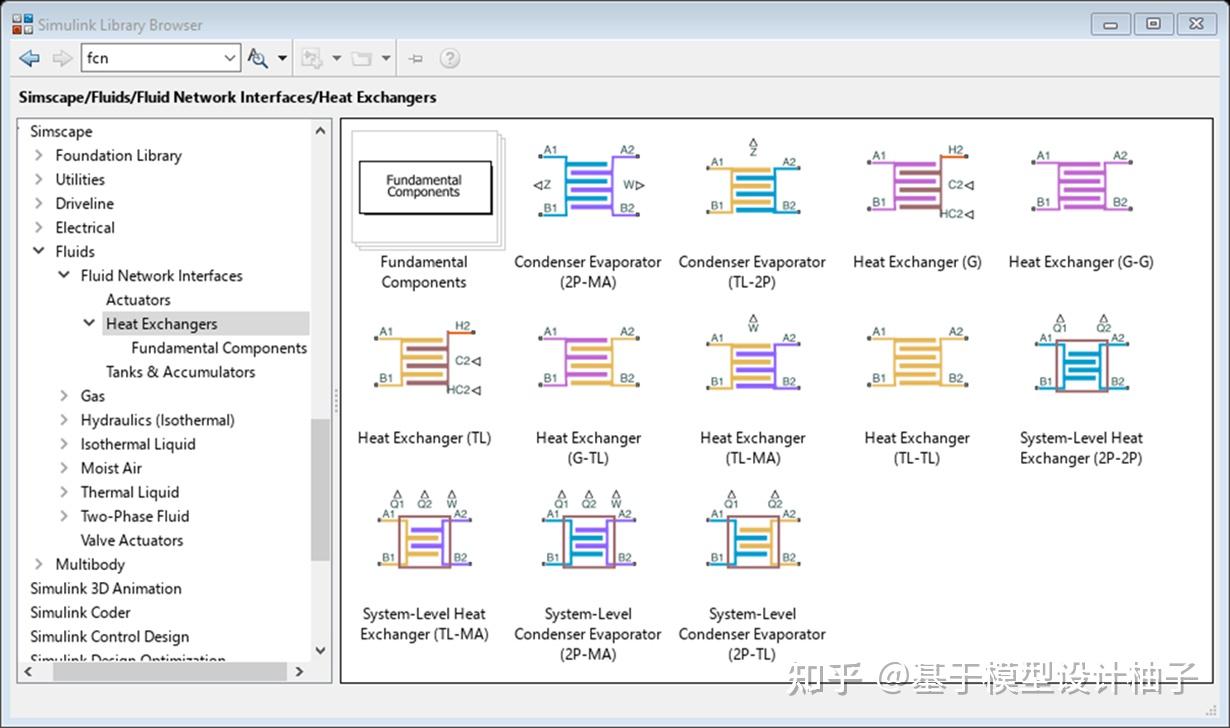Image resolution: width=1230 pixels, height=728 pixels.
Task: Pin the Library Browser using the pin icon
Action: [x=415, y=57]
